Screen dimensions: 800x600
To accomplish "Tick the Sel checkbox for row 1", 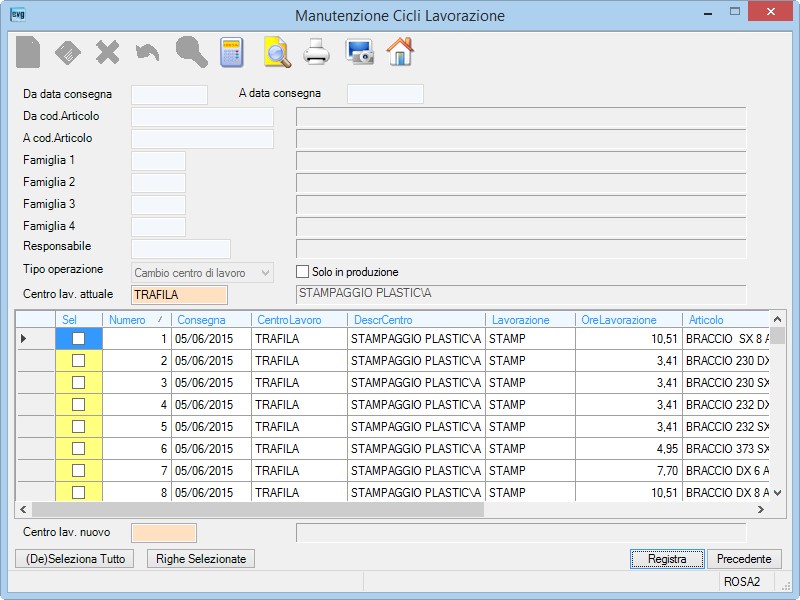I will (79, 339).
